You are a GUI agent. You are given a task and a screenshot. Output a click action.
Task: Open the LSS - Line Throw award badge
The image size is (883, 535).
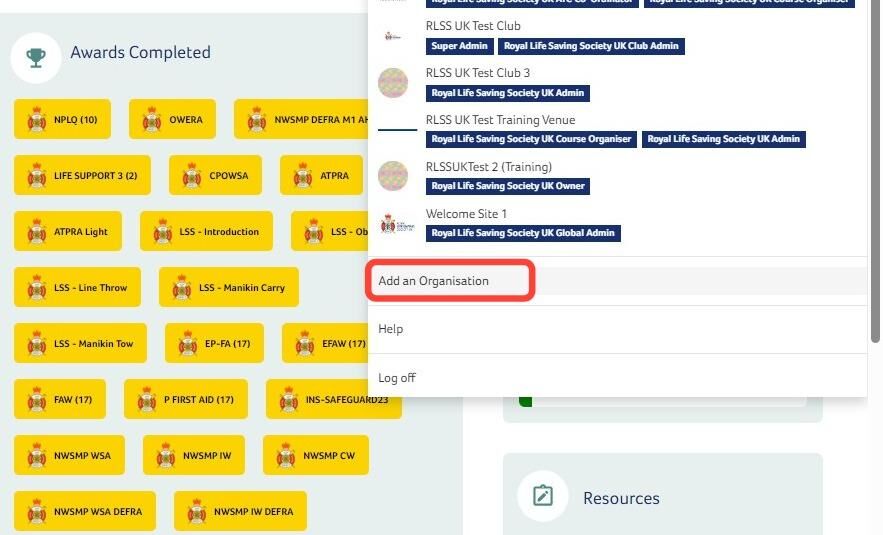(x=77, y=287)
